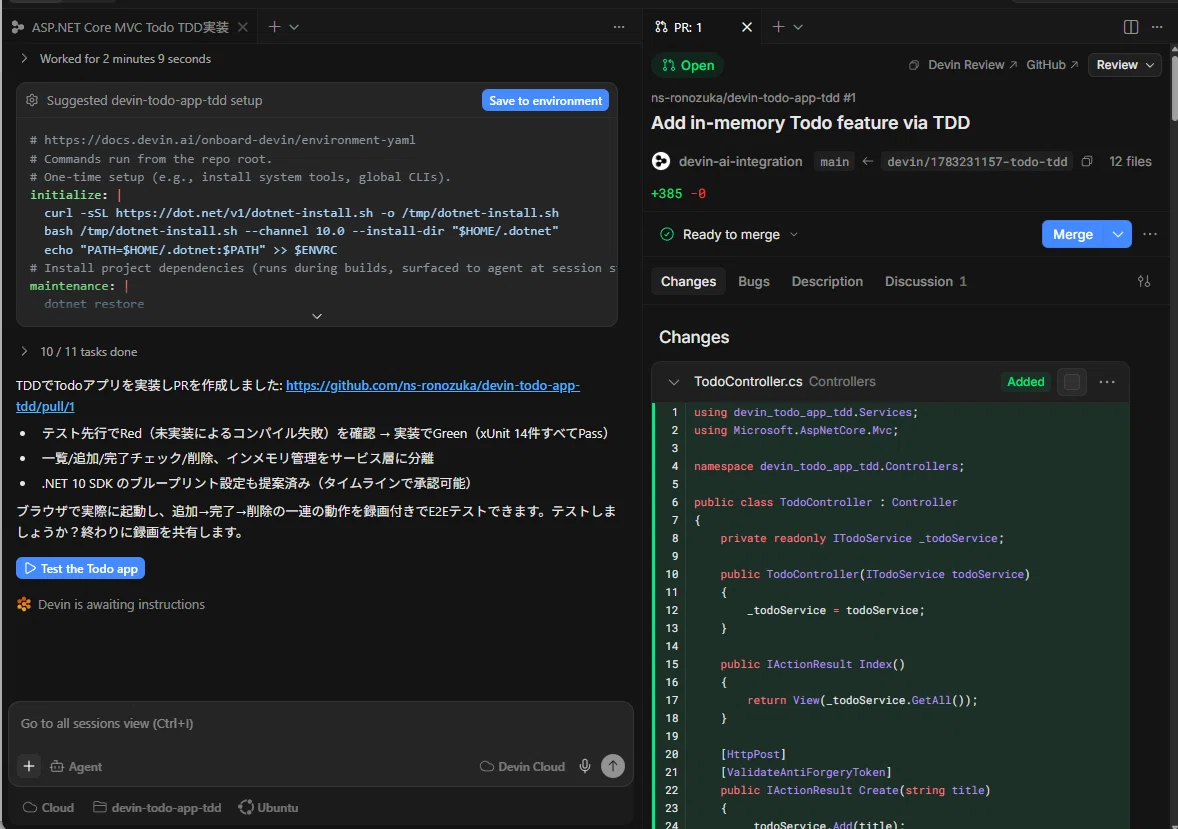Click Ubuntu in the status bar
1178x829 pixels.
[x=268, y=808]
